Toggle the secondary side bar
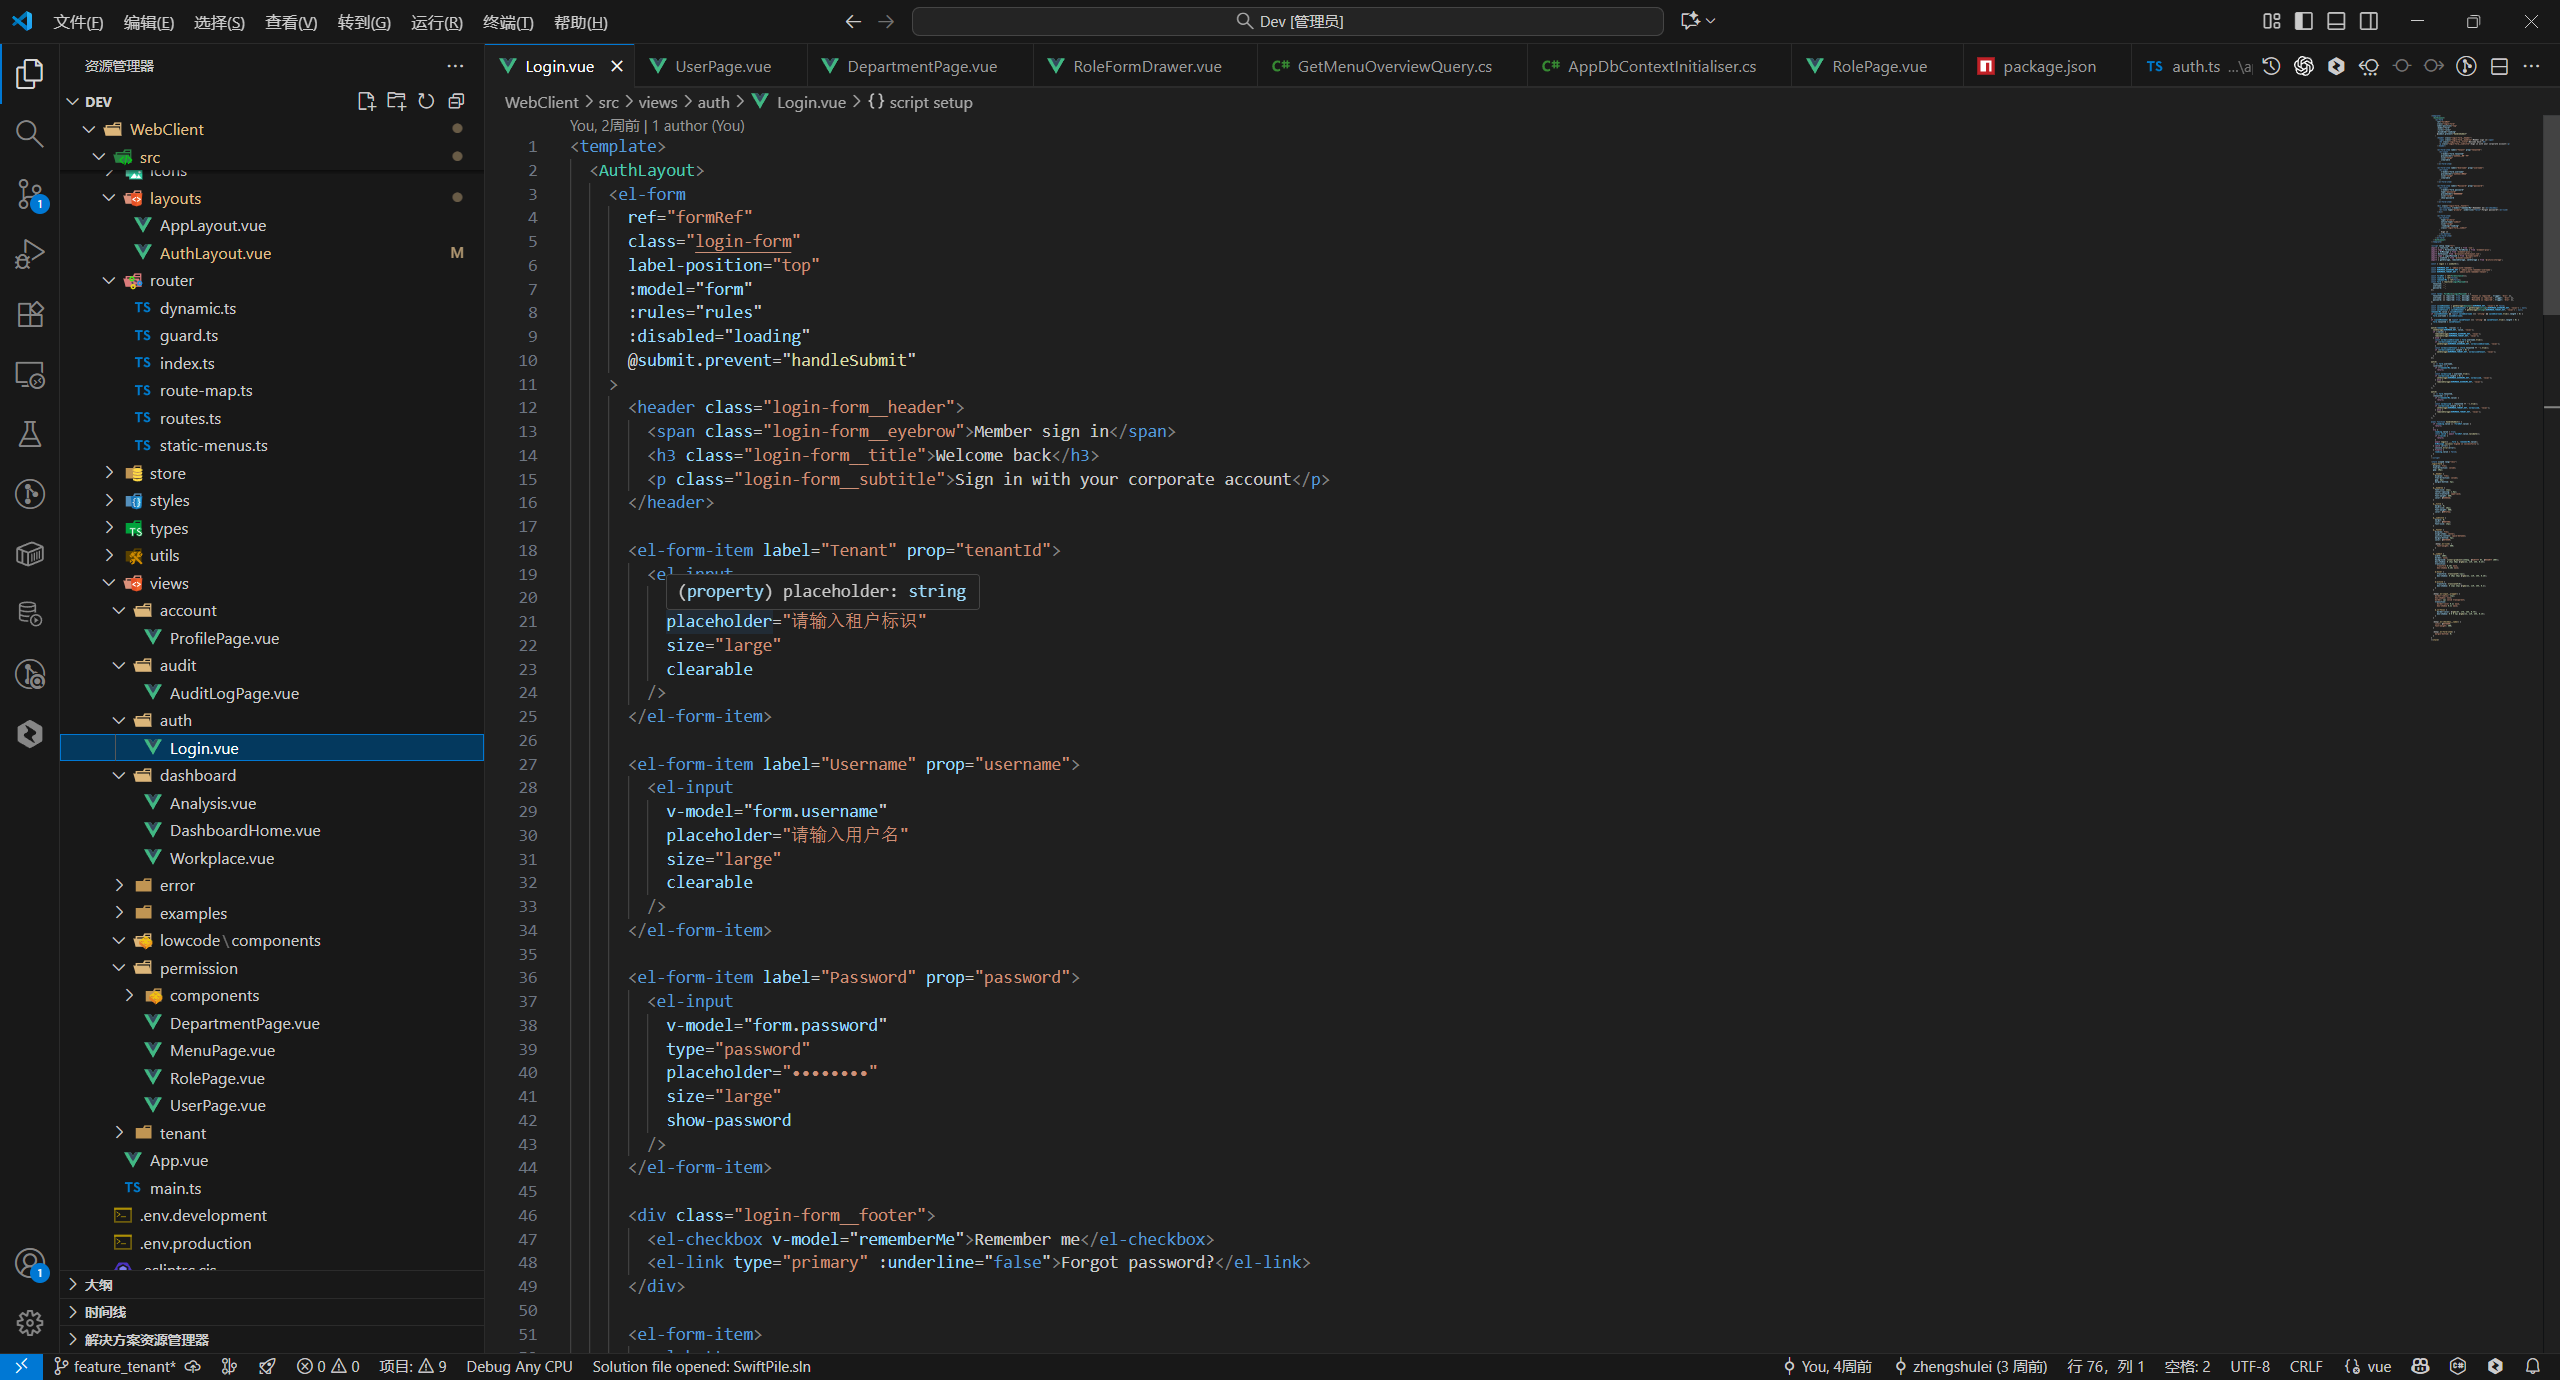The width and height of the screenshot is (2560, 1380). coord(2369,21)
